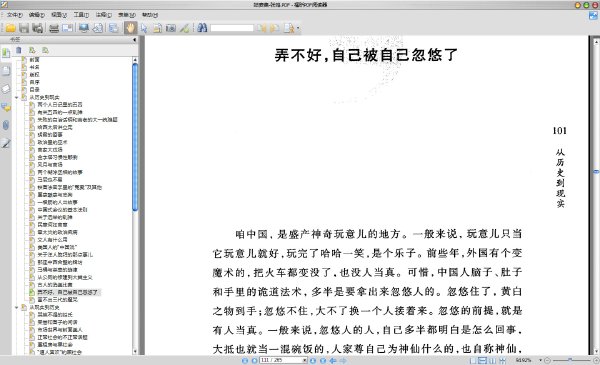The height and width of the screenshot is (365, 600).
Task: Click the monitor screen icon in the toolbar
Action: 84,28
